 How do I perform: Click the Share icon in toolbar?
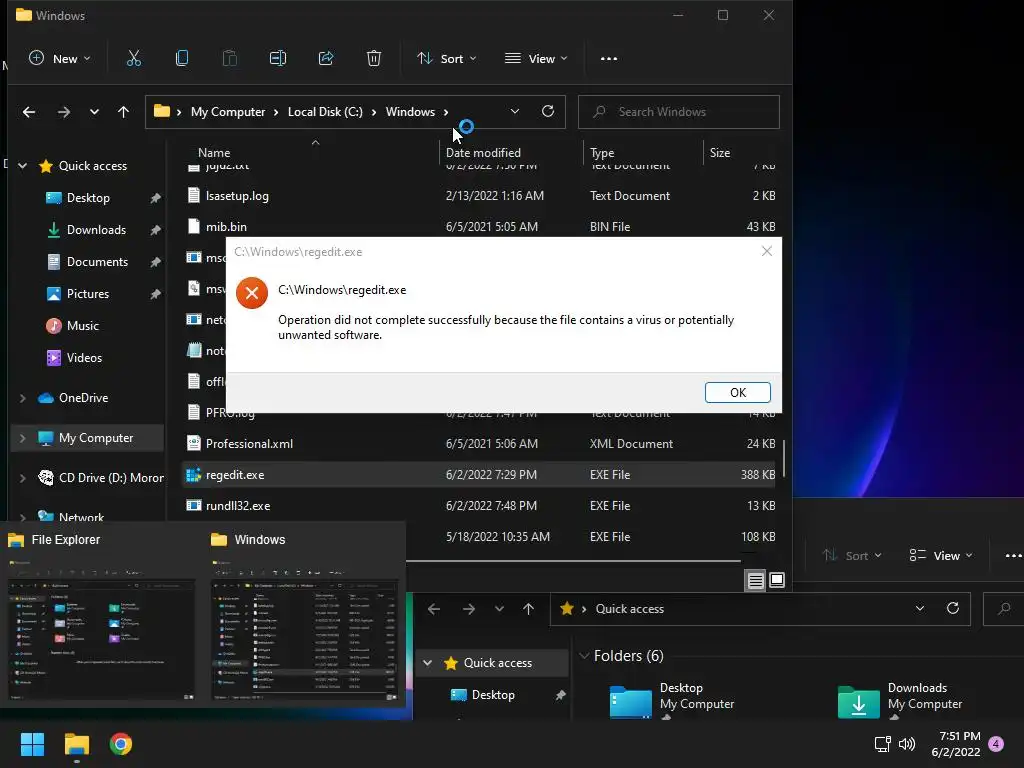pos(326,59)
